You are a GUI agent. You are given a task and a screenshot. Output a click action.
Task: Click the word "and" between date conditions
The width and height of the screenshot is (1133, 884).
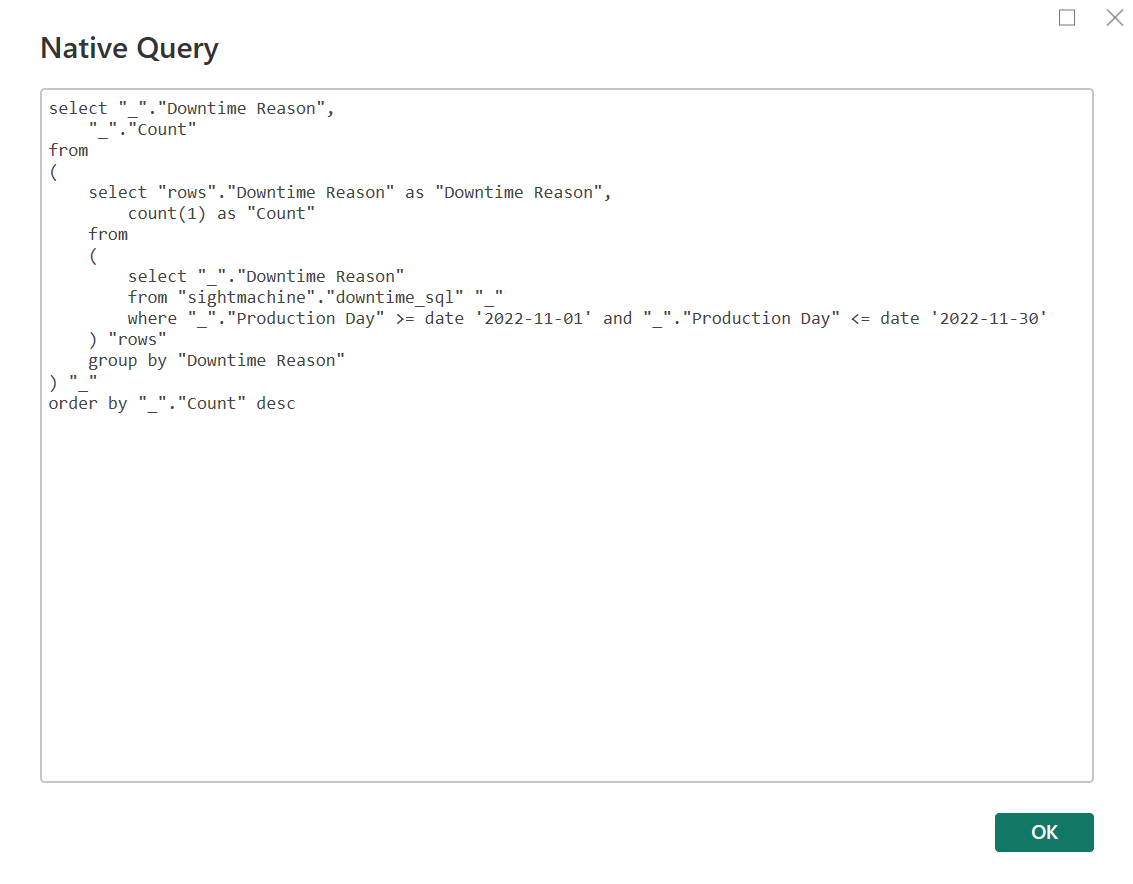click(617, 318)
